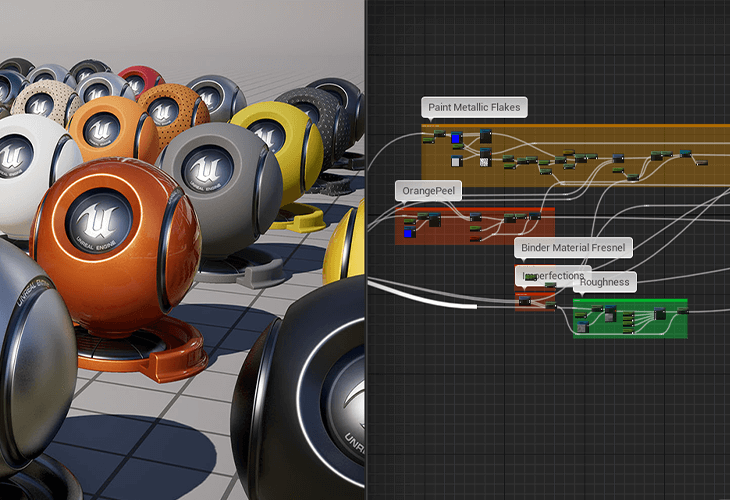The height and width of the screenshot is (500, 730).
Task: Select the bright blue node in OrangePeel group
Action: pyautogui.click(x=409, y=233)
